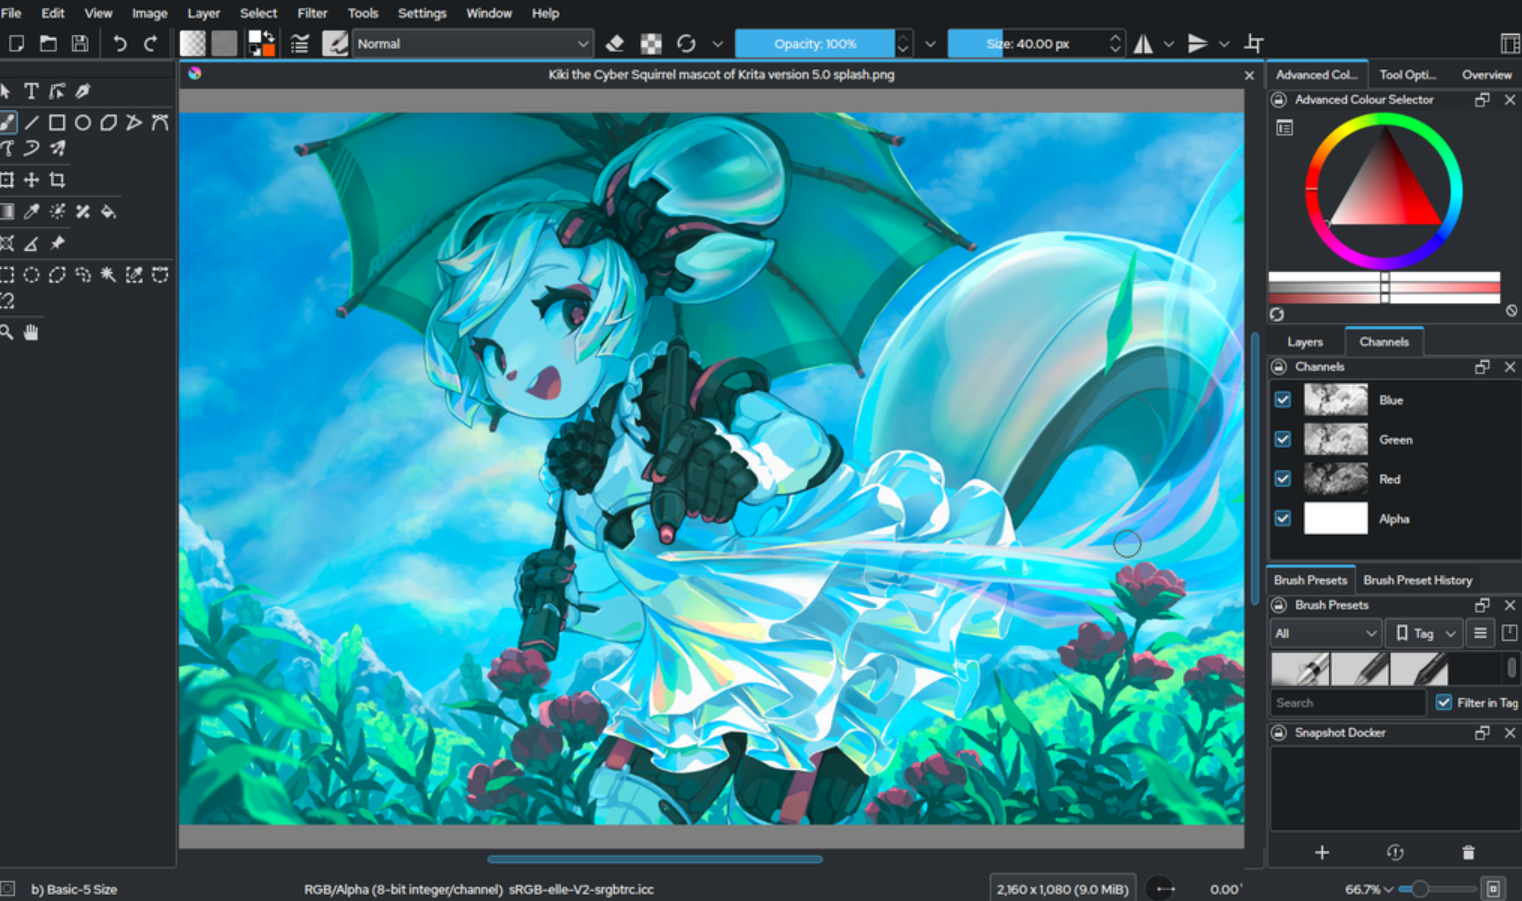Pick the Crop tool in toolbox
This screenshot has width=1522, height=901.
pyautogui.click(x=57, y=180)
